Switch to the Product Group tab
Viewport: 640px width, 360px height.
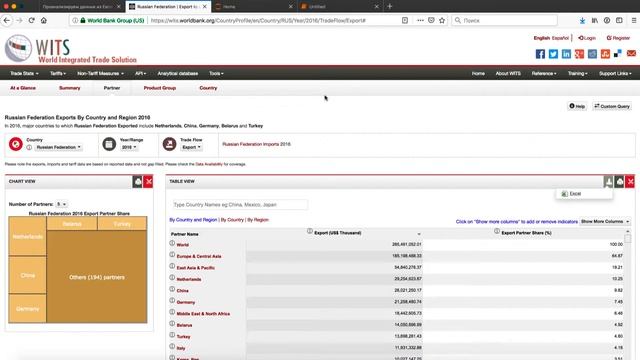click(160, 88)
